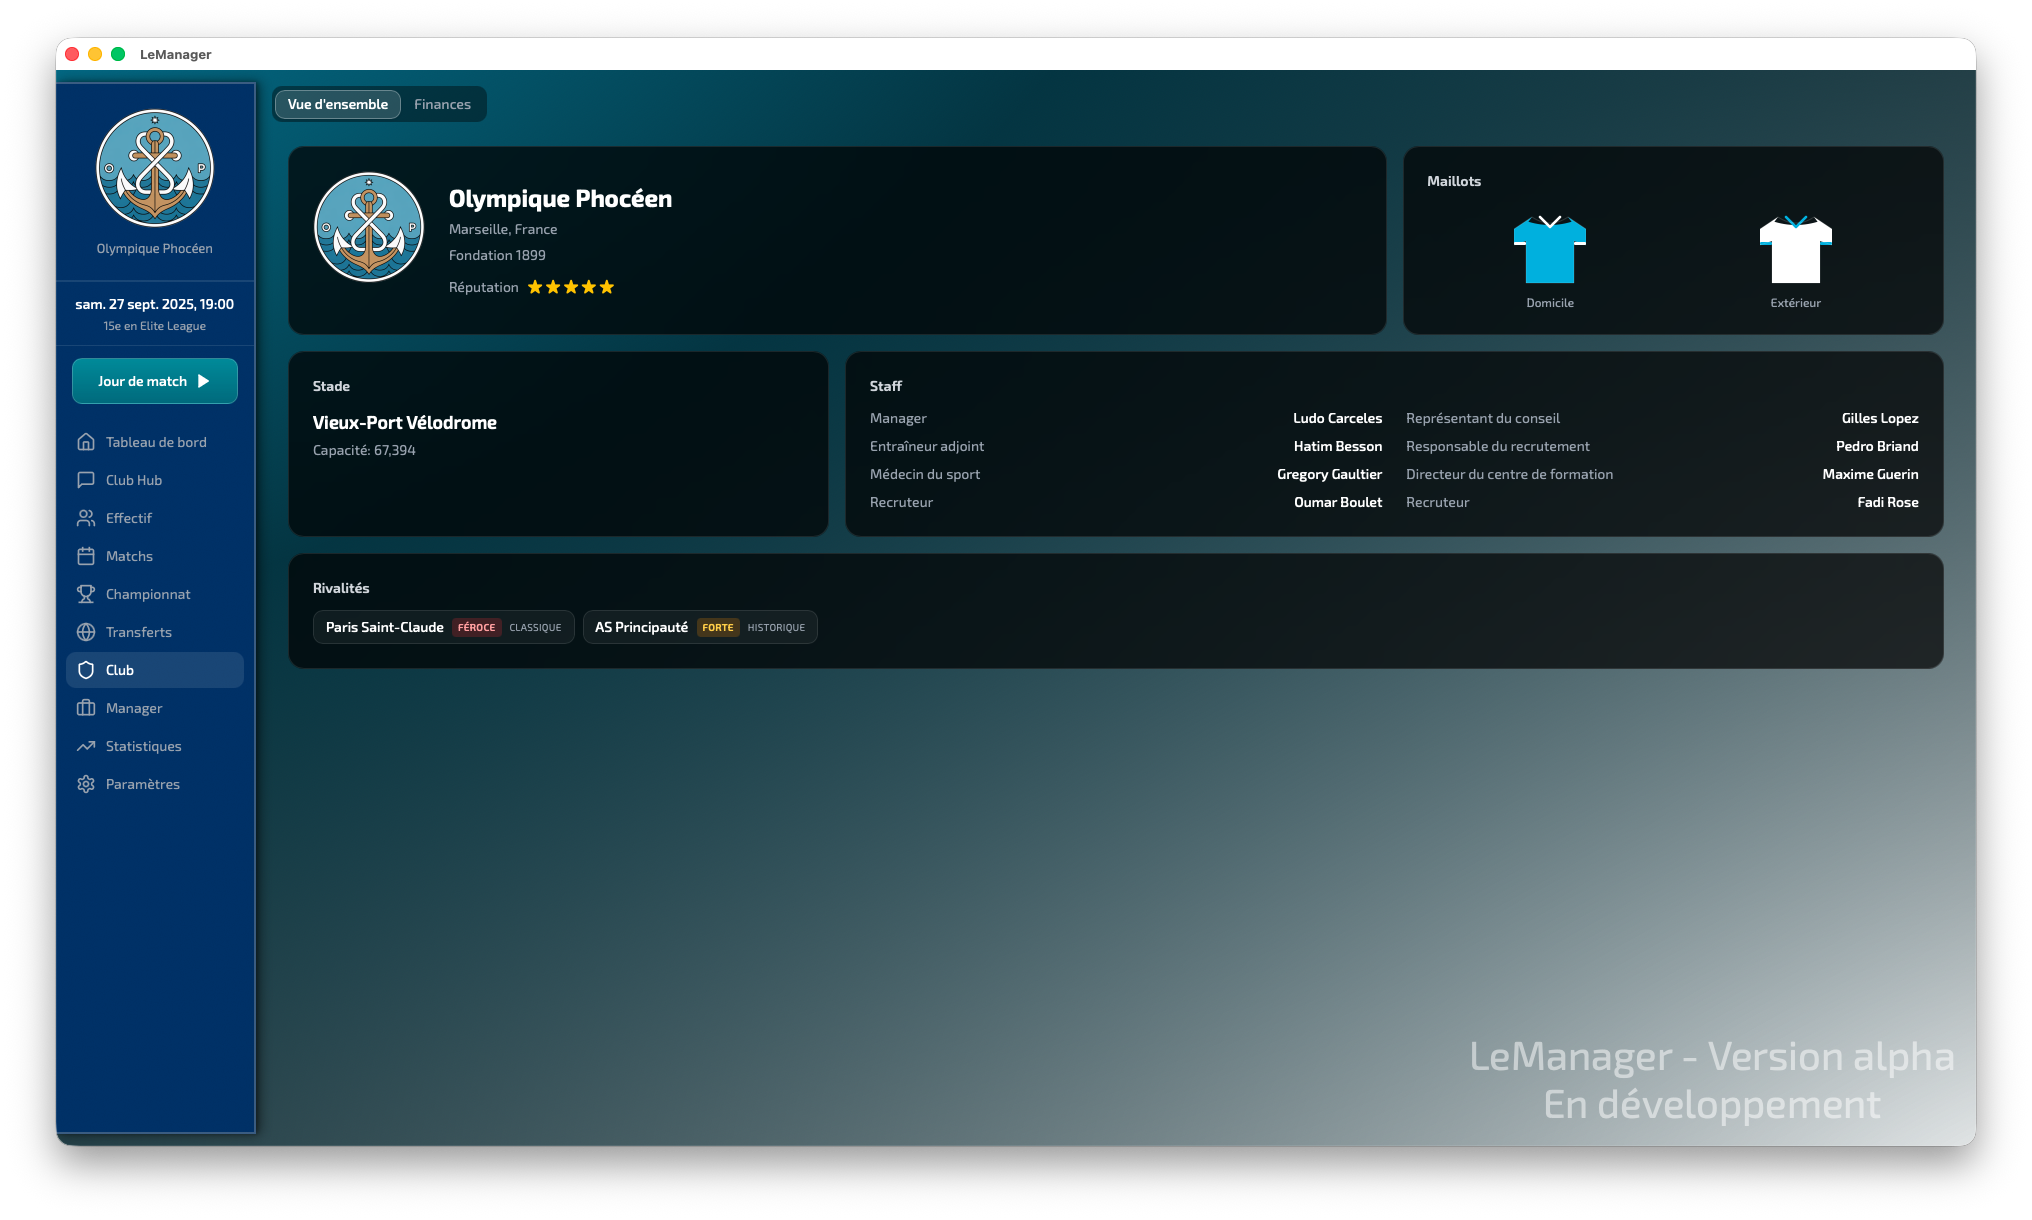Viewport: 2032px width, 1220px height.
Task: Click academy director Maxime Guerin
Action: pos(1870,474)
